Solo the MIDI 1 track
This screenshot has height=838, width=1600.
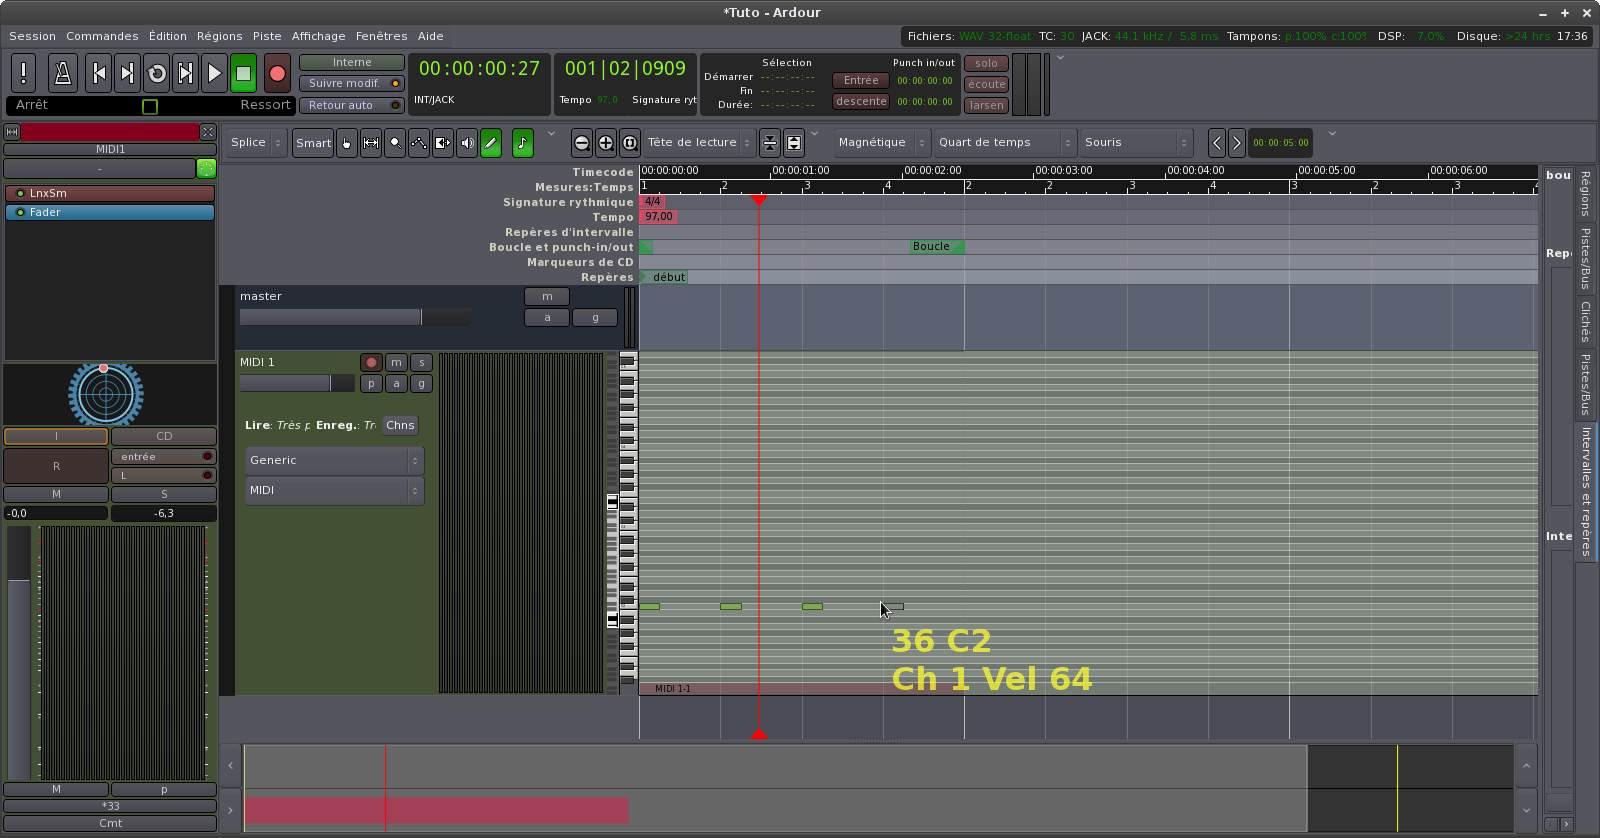(x=422, y=362)
